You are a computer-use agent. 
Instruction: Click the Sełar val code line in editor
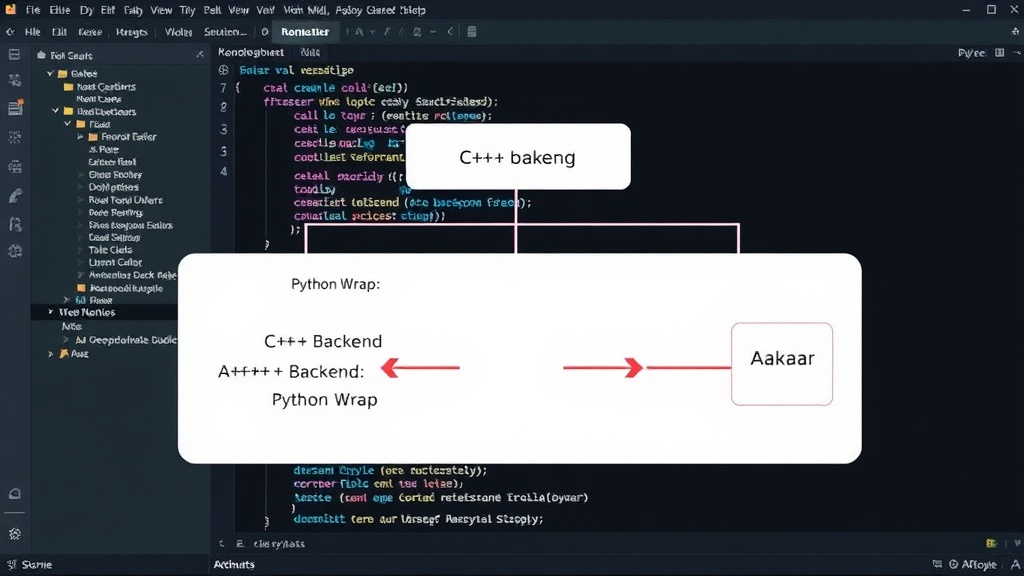(296, 71)
